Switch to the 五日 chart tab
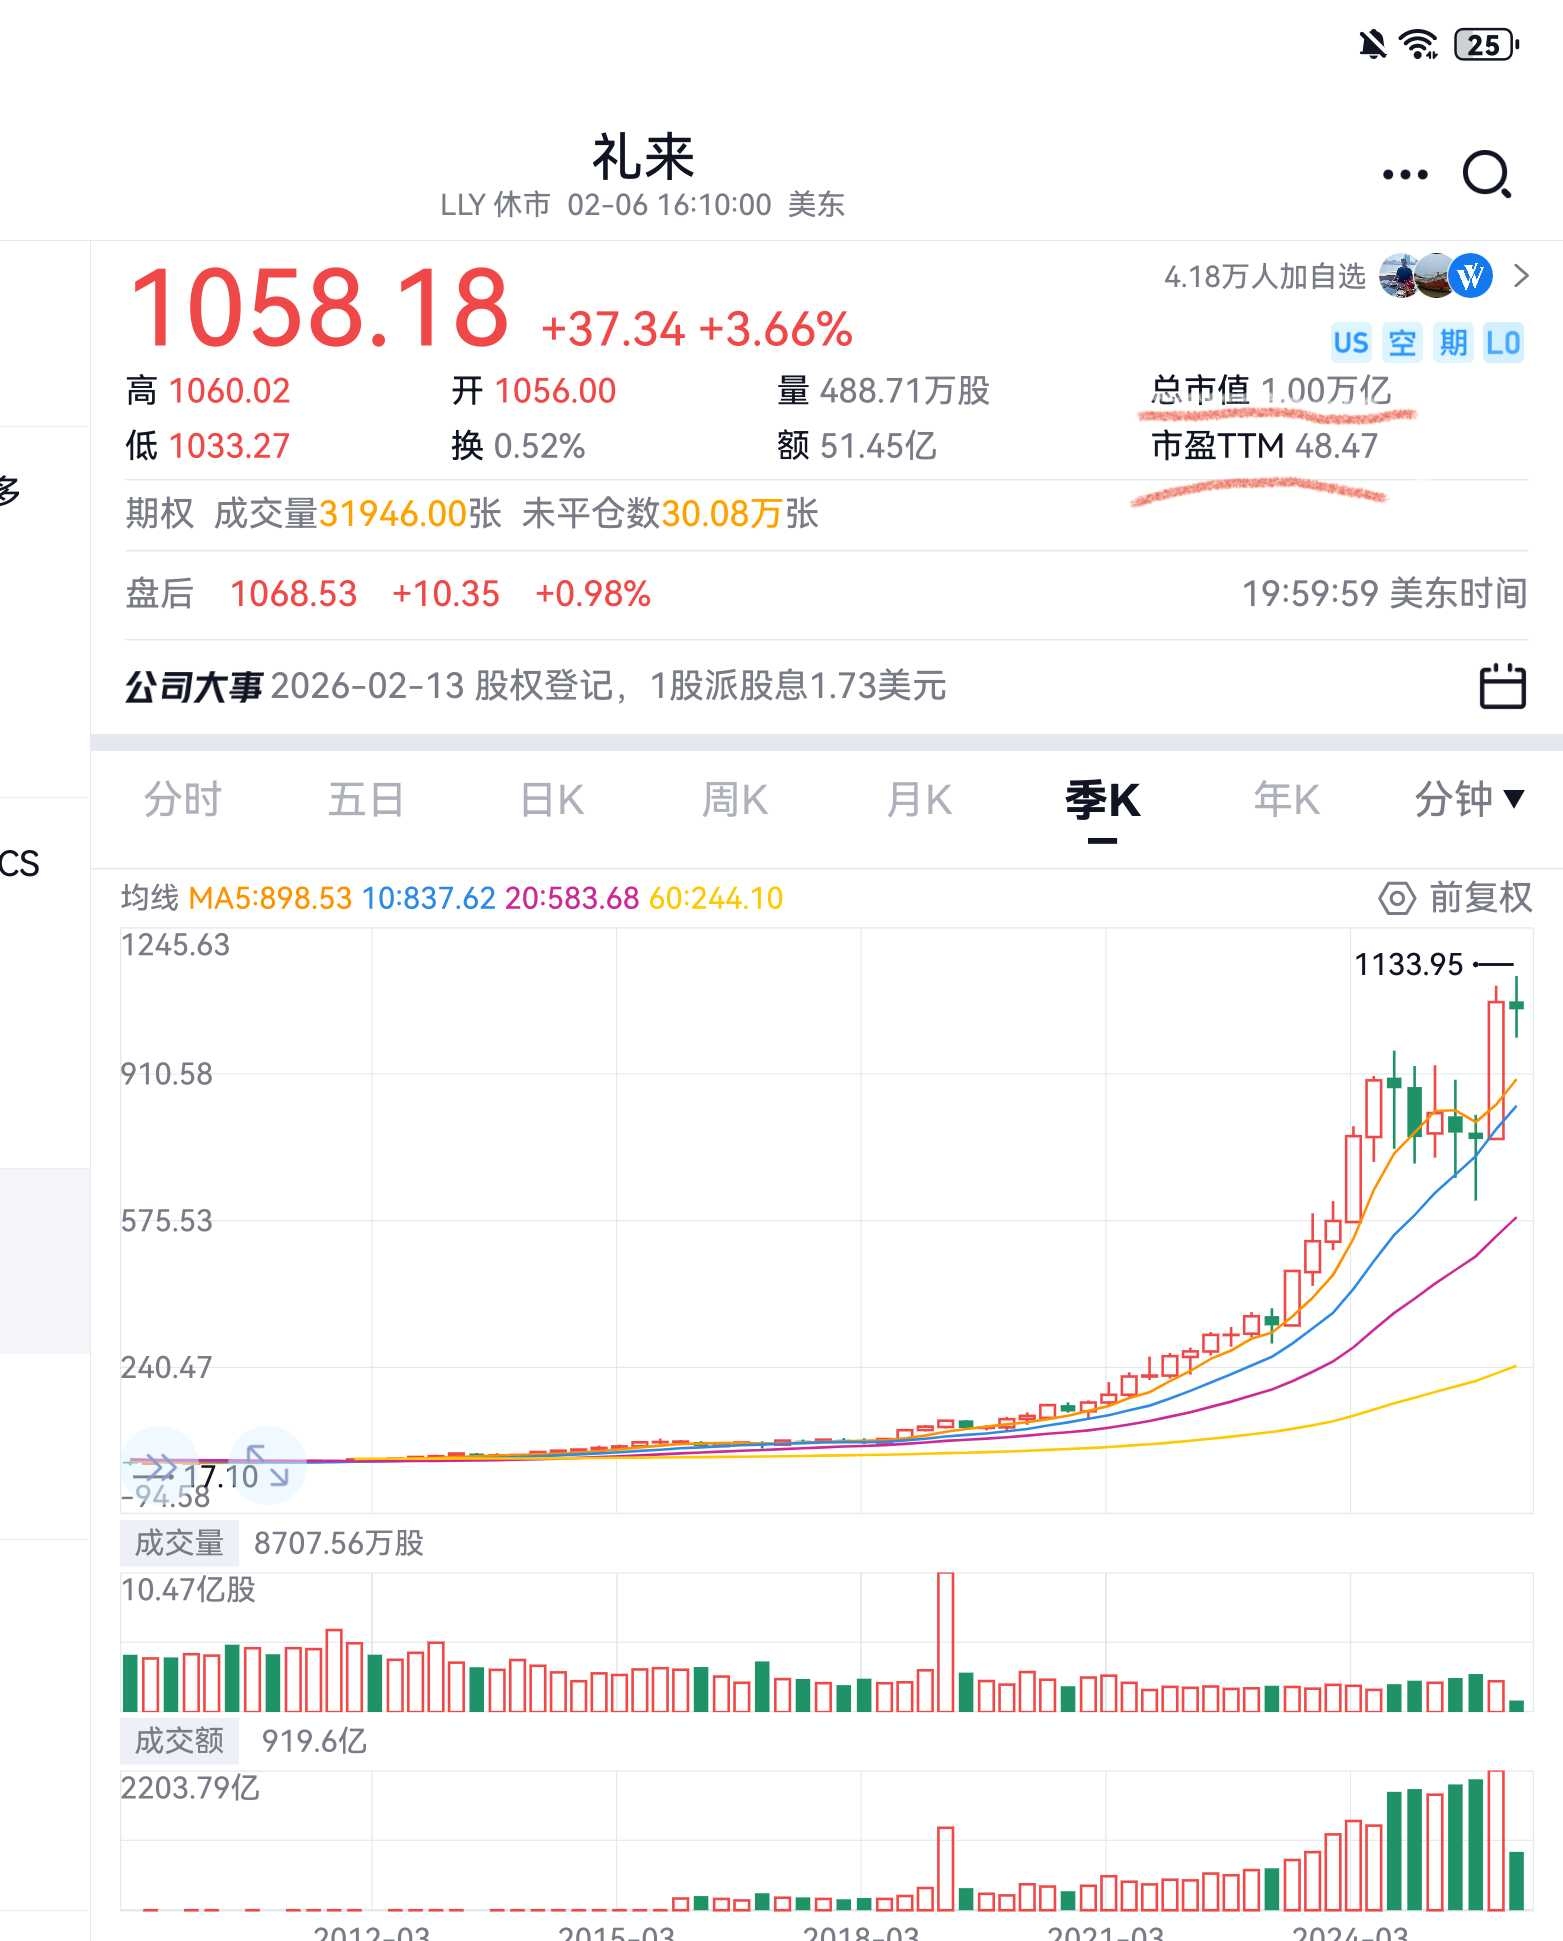Viewport: 1563px width, 1941px height. click(x=366, y=800)
